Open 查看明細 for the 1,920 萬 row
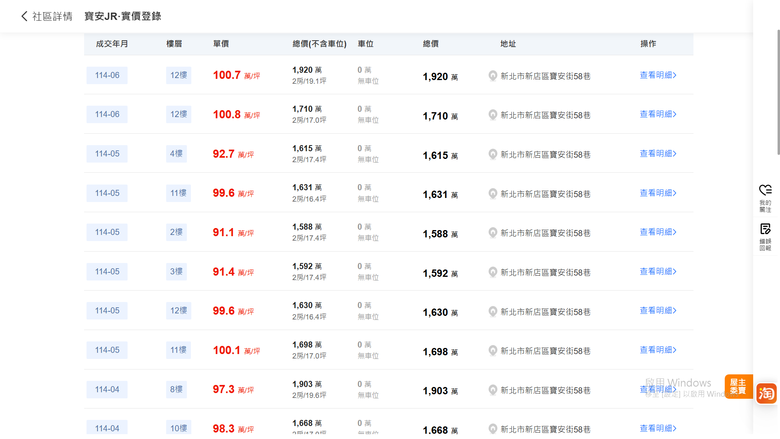Image resolution: width=780 pixels, height=439 pixels. [x=658, y=75]
